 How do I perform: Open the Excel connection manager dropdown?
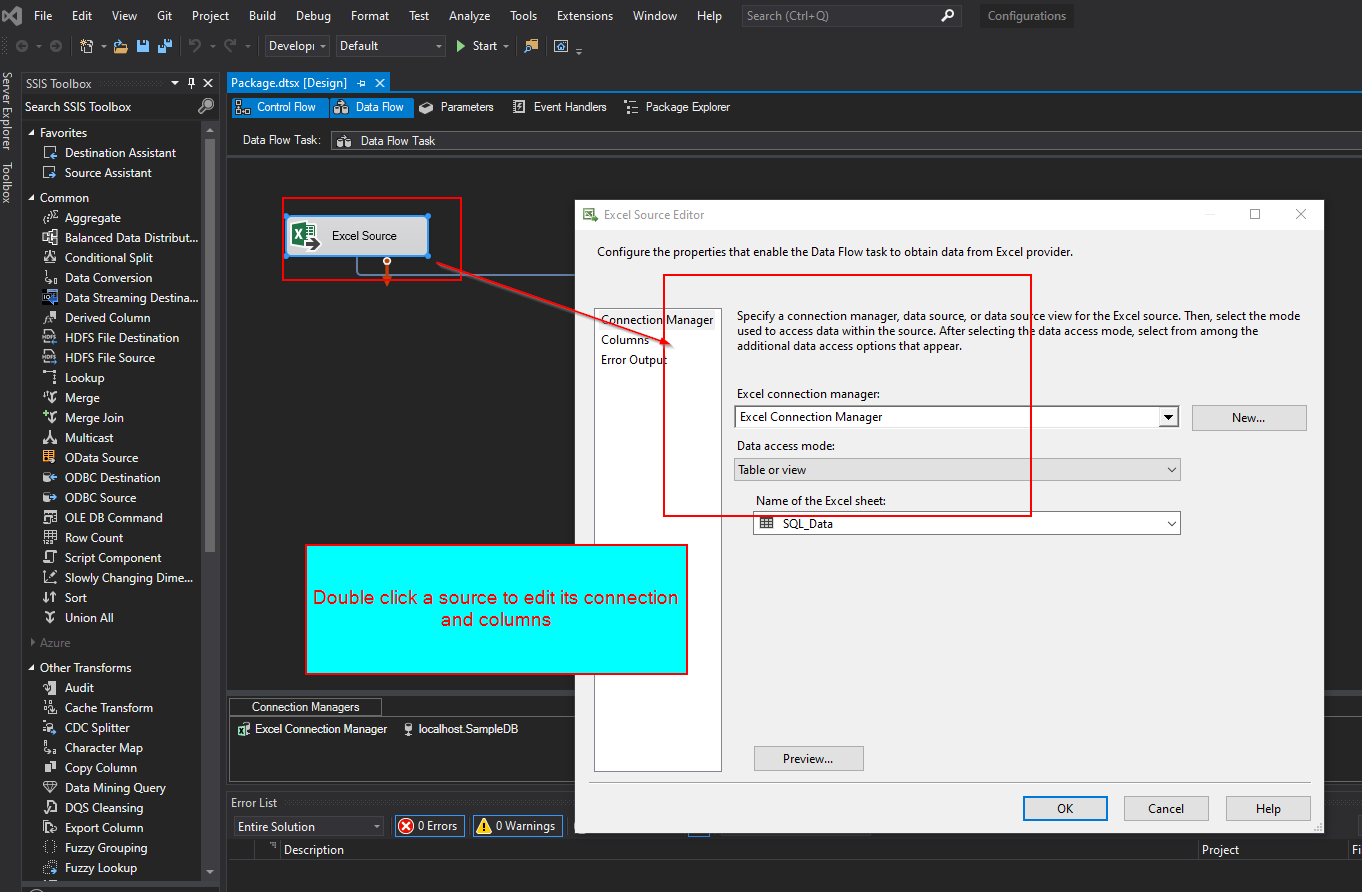1168,417
